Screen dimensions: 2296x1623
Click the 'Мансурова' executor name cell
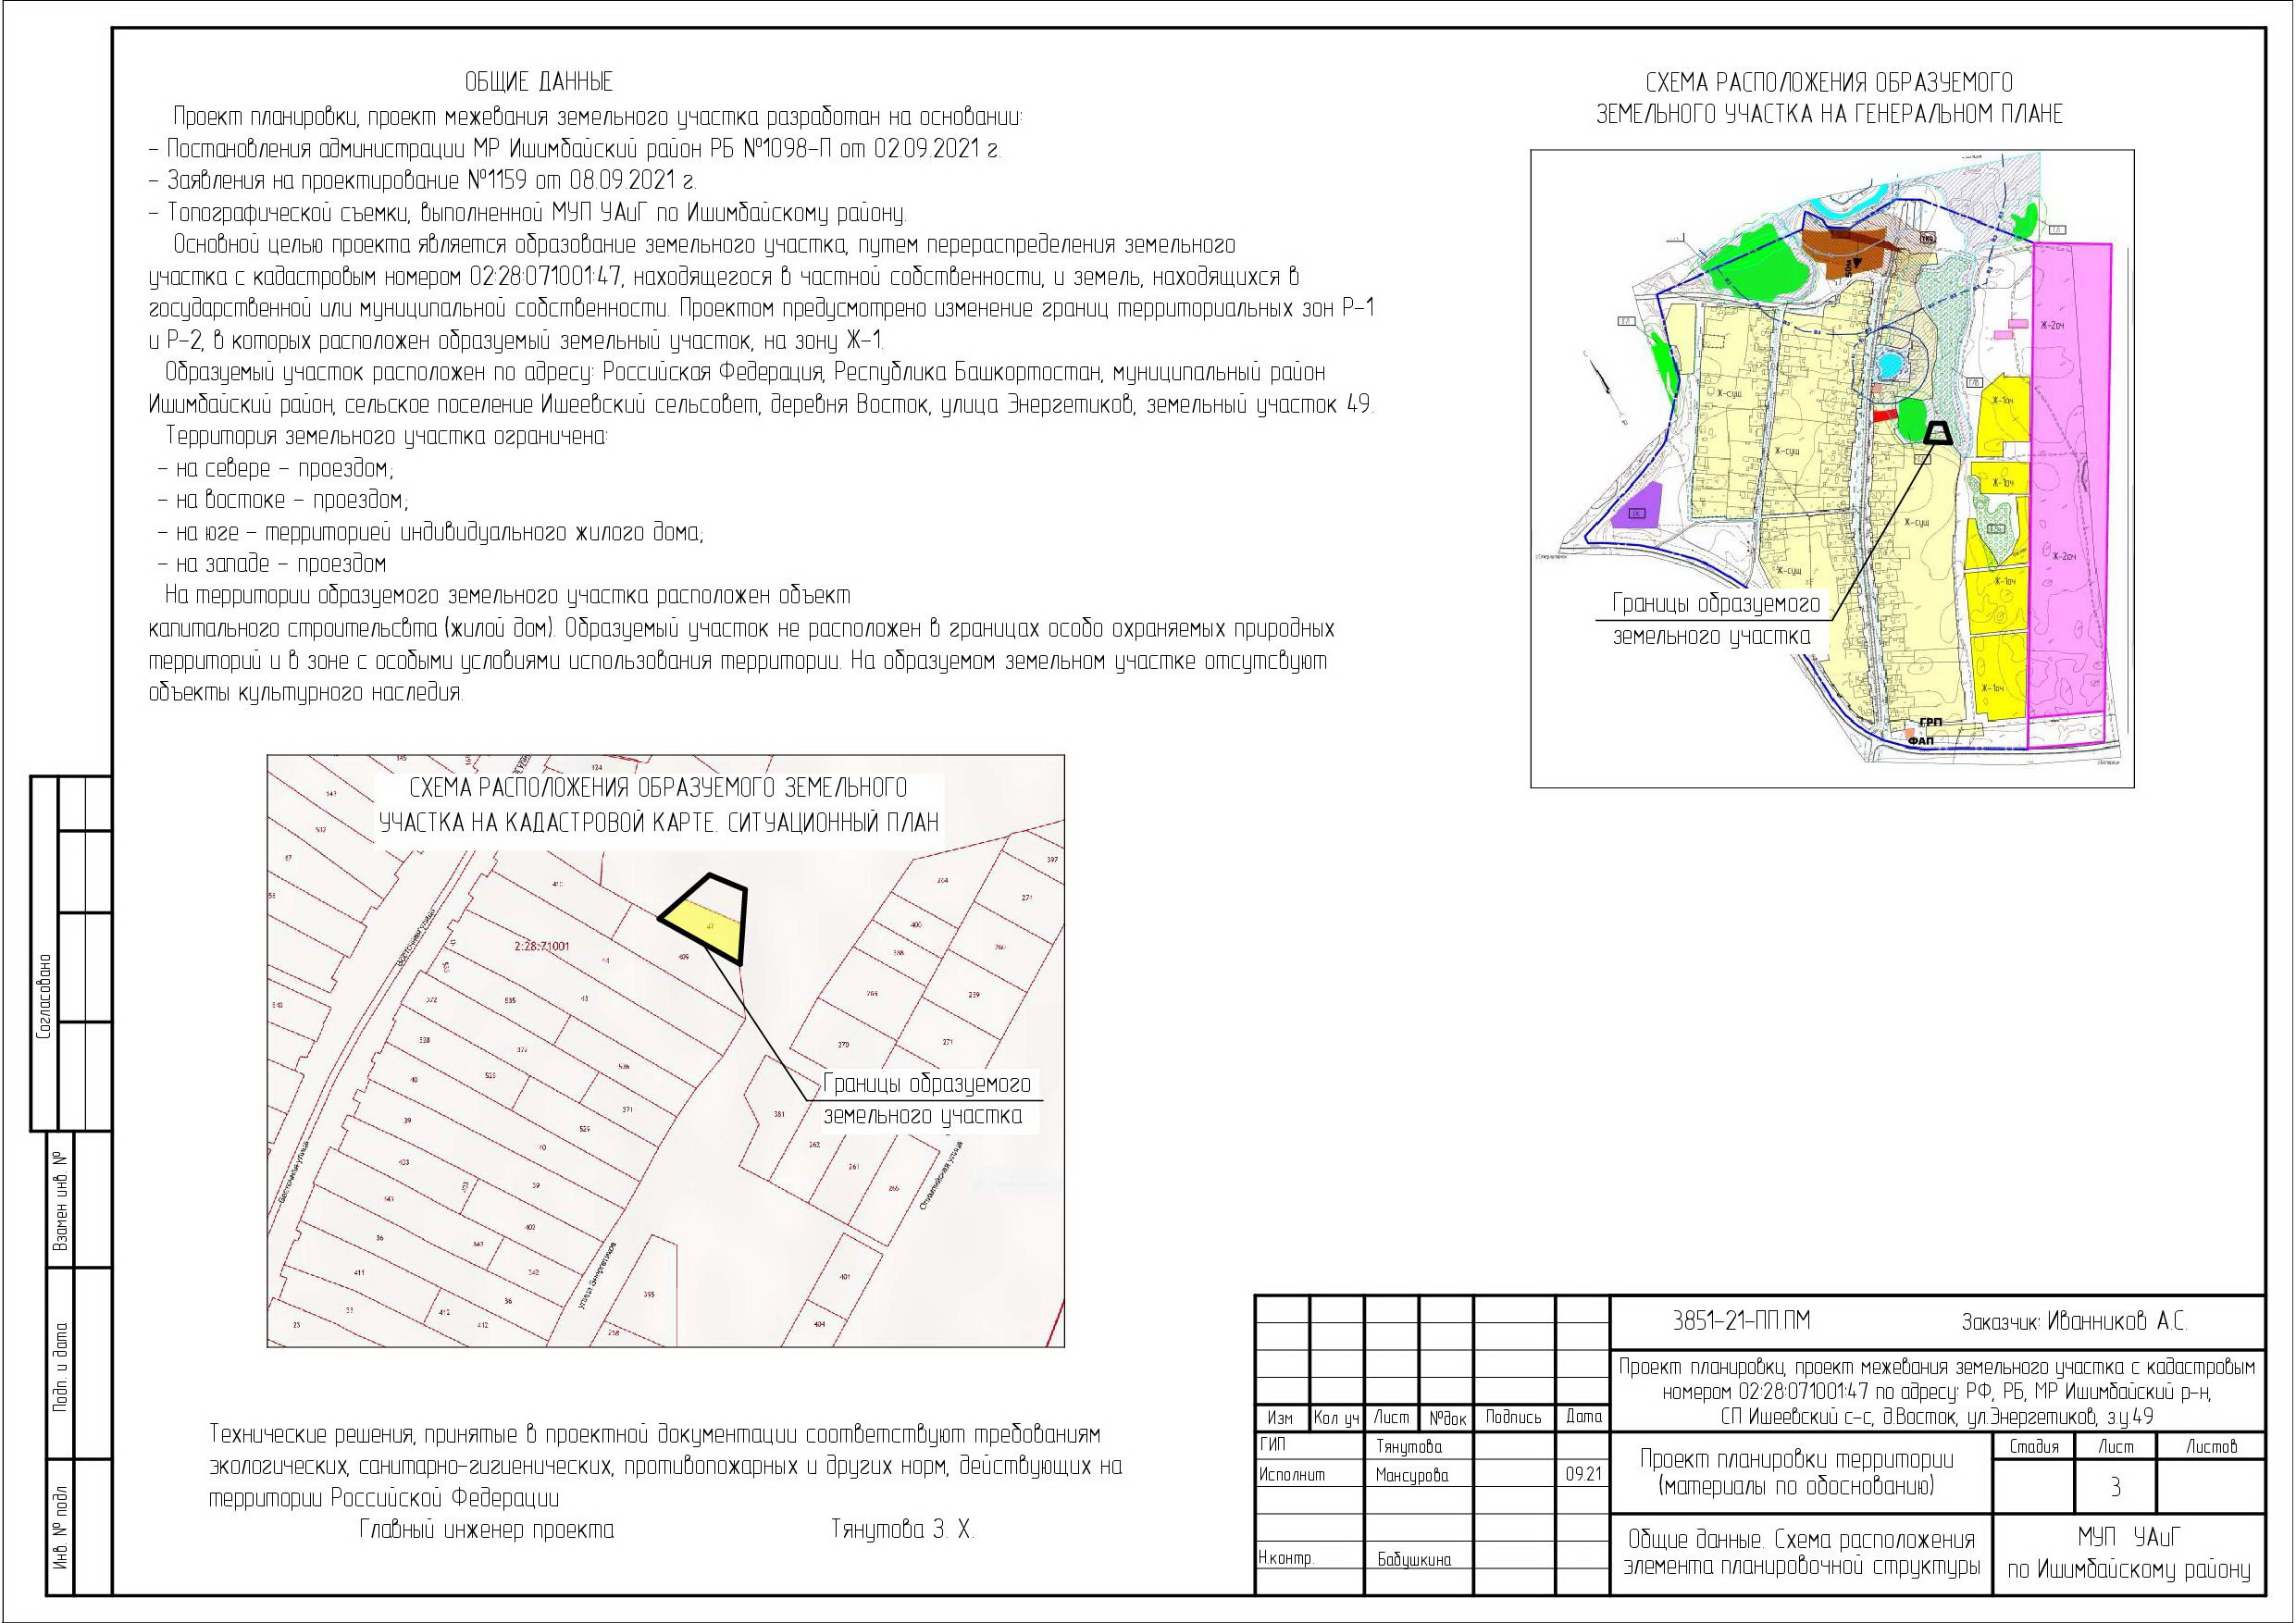1411,1475
